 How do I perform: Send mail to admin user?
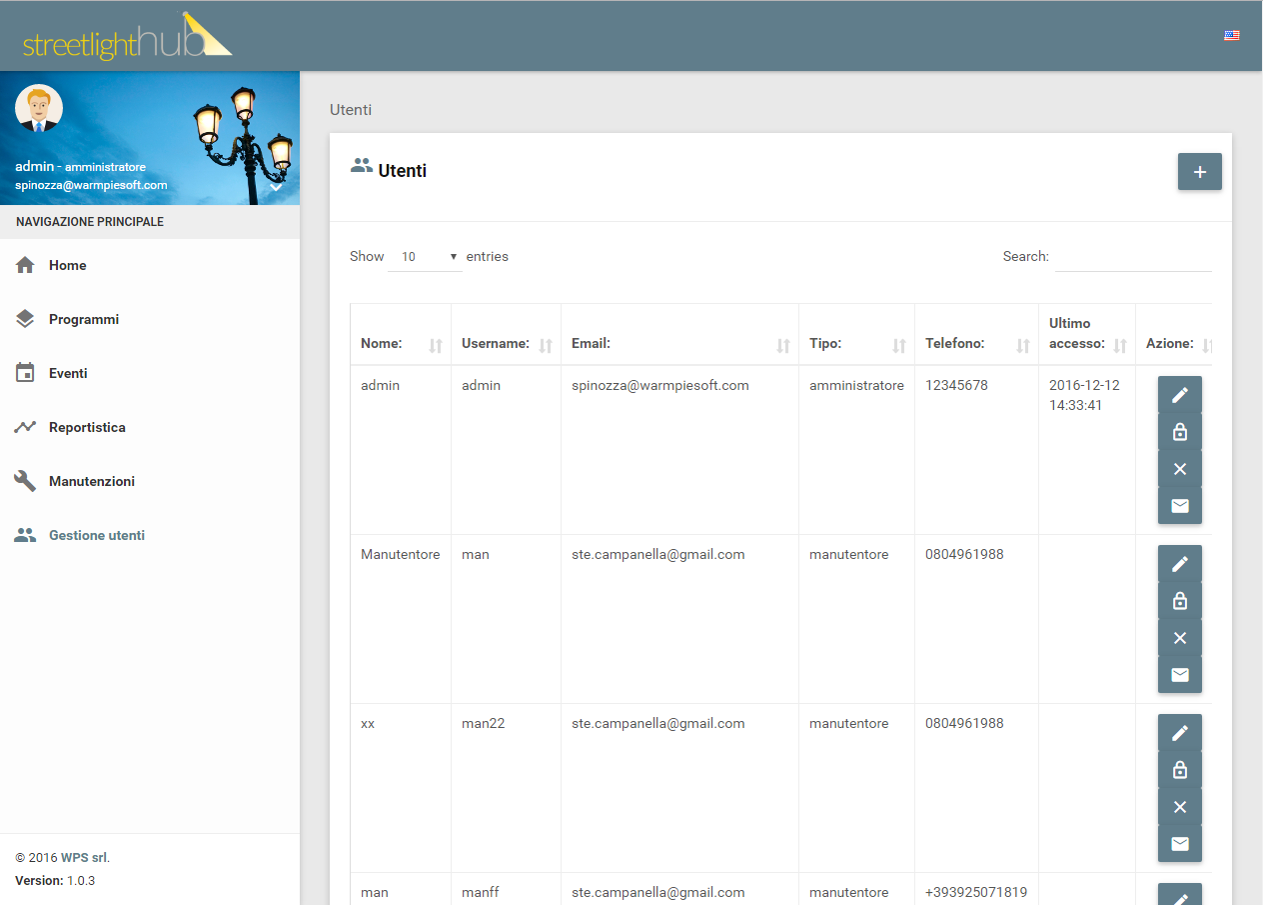coord(1180,506)
